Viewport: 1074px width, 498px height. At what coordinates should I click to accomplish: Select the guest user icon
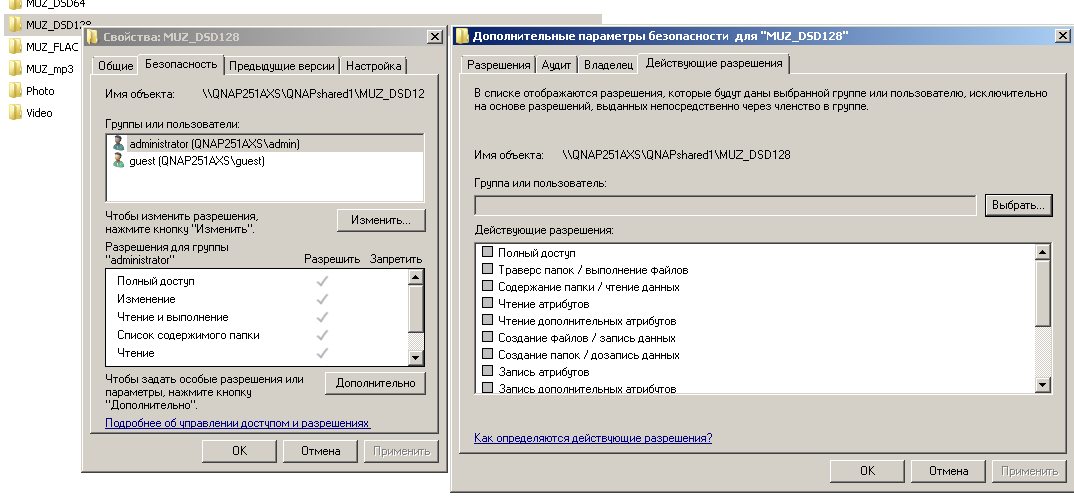point(119,160)
